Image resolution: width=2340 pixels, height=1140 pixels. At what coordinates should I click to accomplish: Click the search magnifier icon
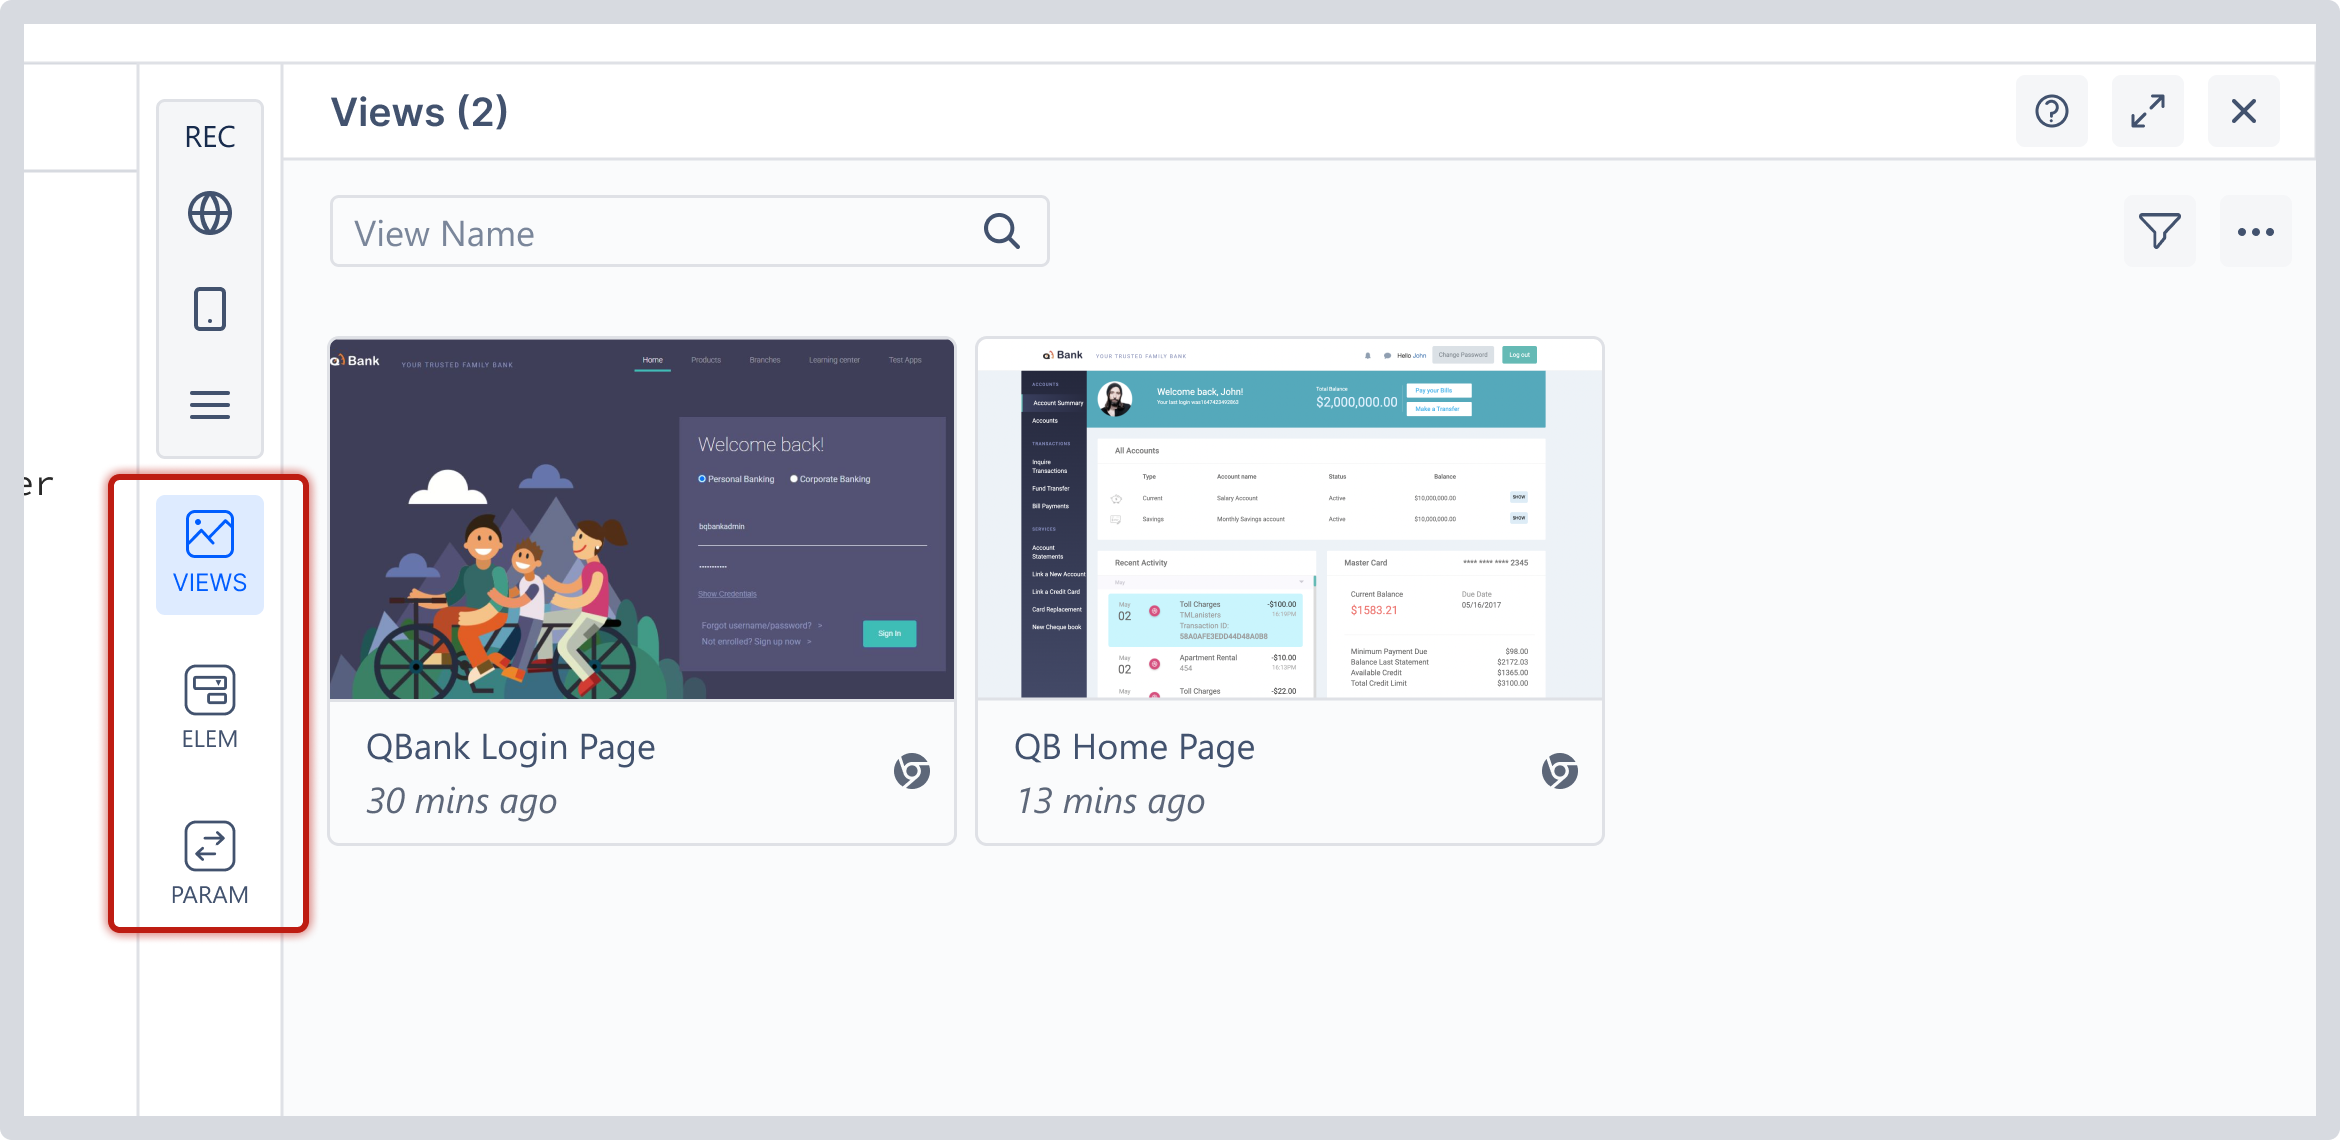[x=1001, y=232]
